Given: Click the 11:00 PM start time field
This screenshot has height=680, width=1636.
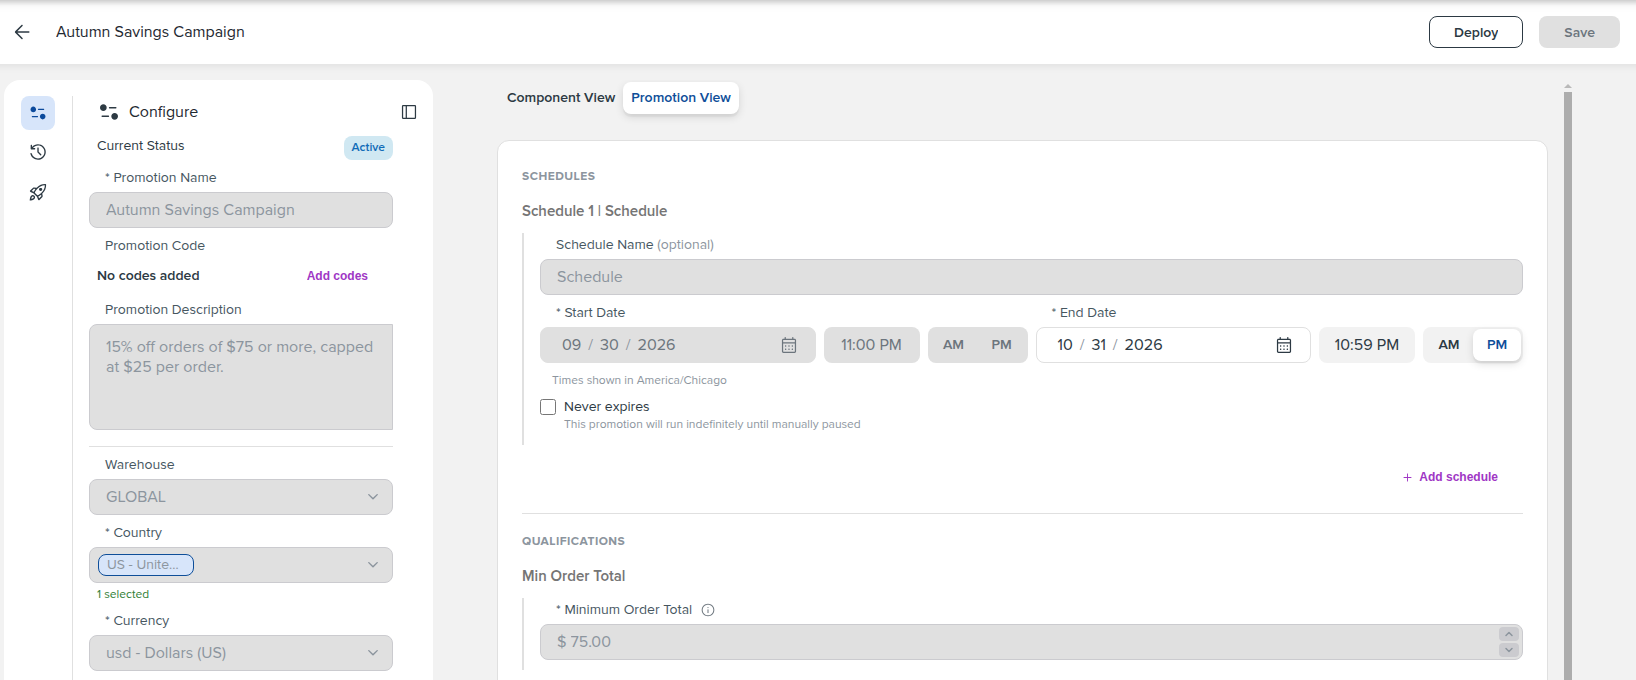Looking at the screenshot, I should [x=872, y=345].
